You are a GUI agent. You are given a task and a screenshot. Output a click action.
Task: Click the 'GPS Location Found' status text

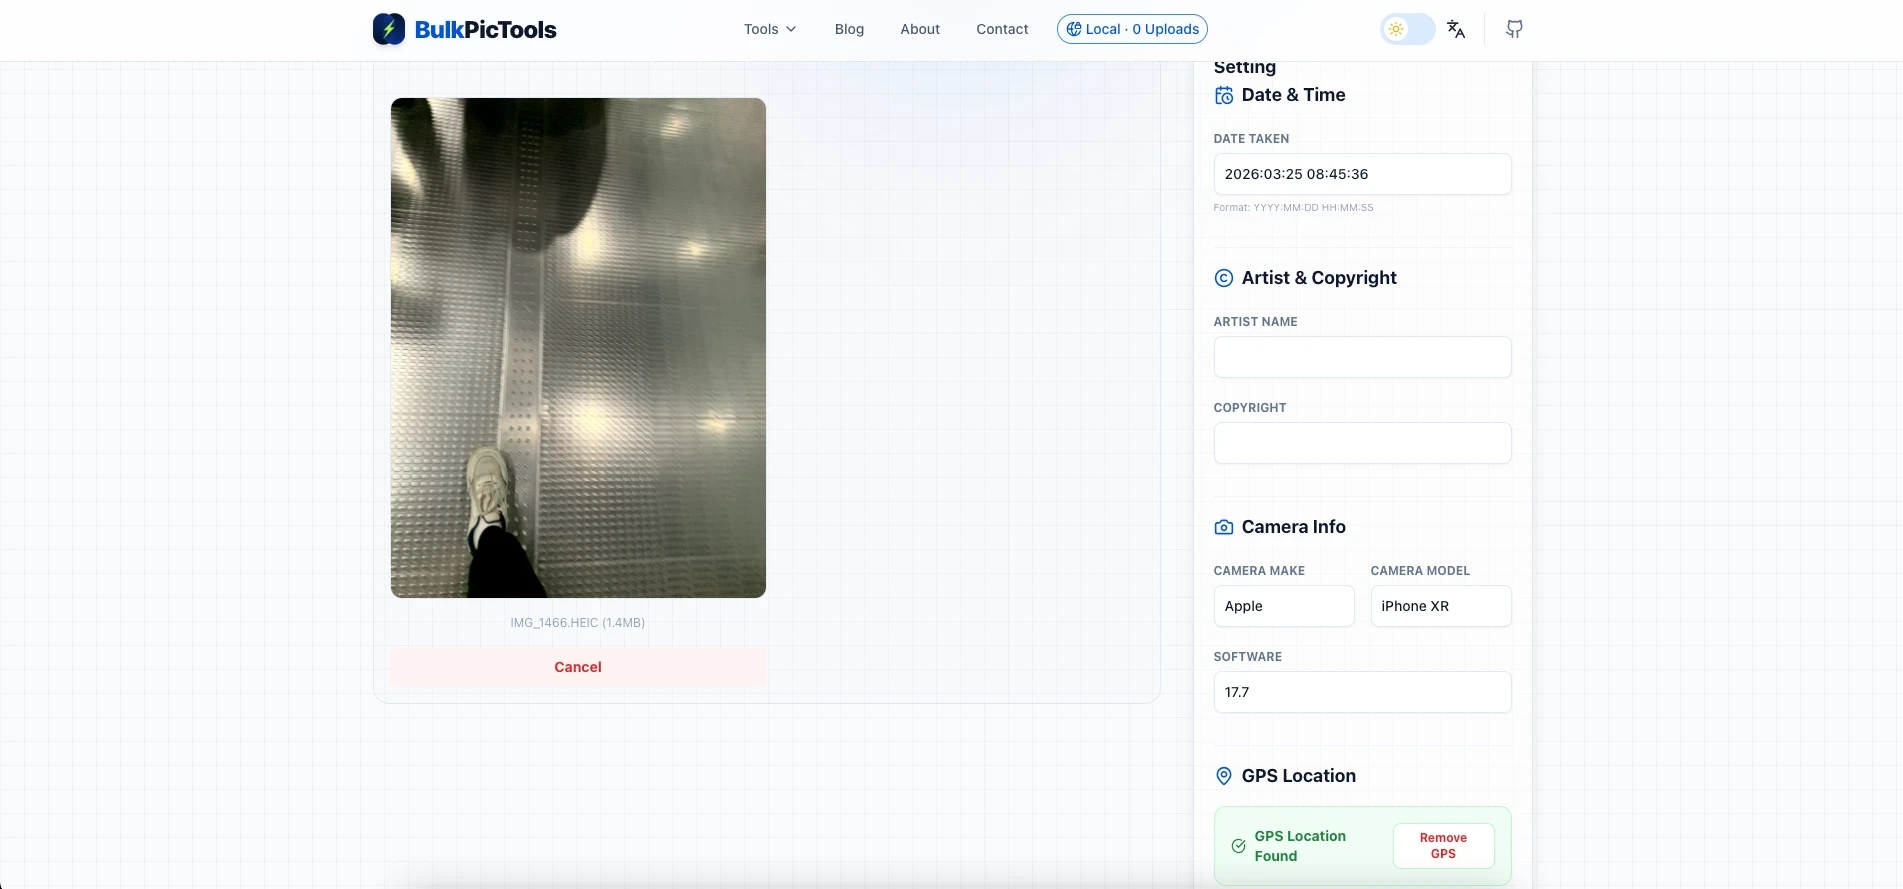pos(1300,846)
